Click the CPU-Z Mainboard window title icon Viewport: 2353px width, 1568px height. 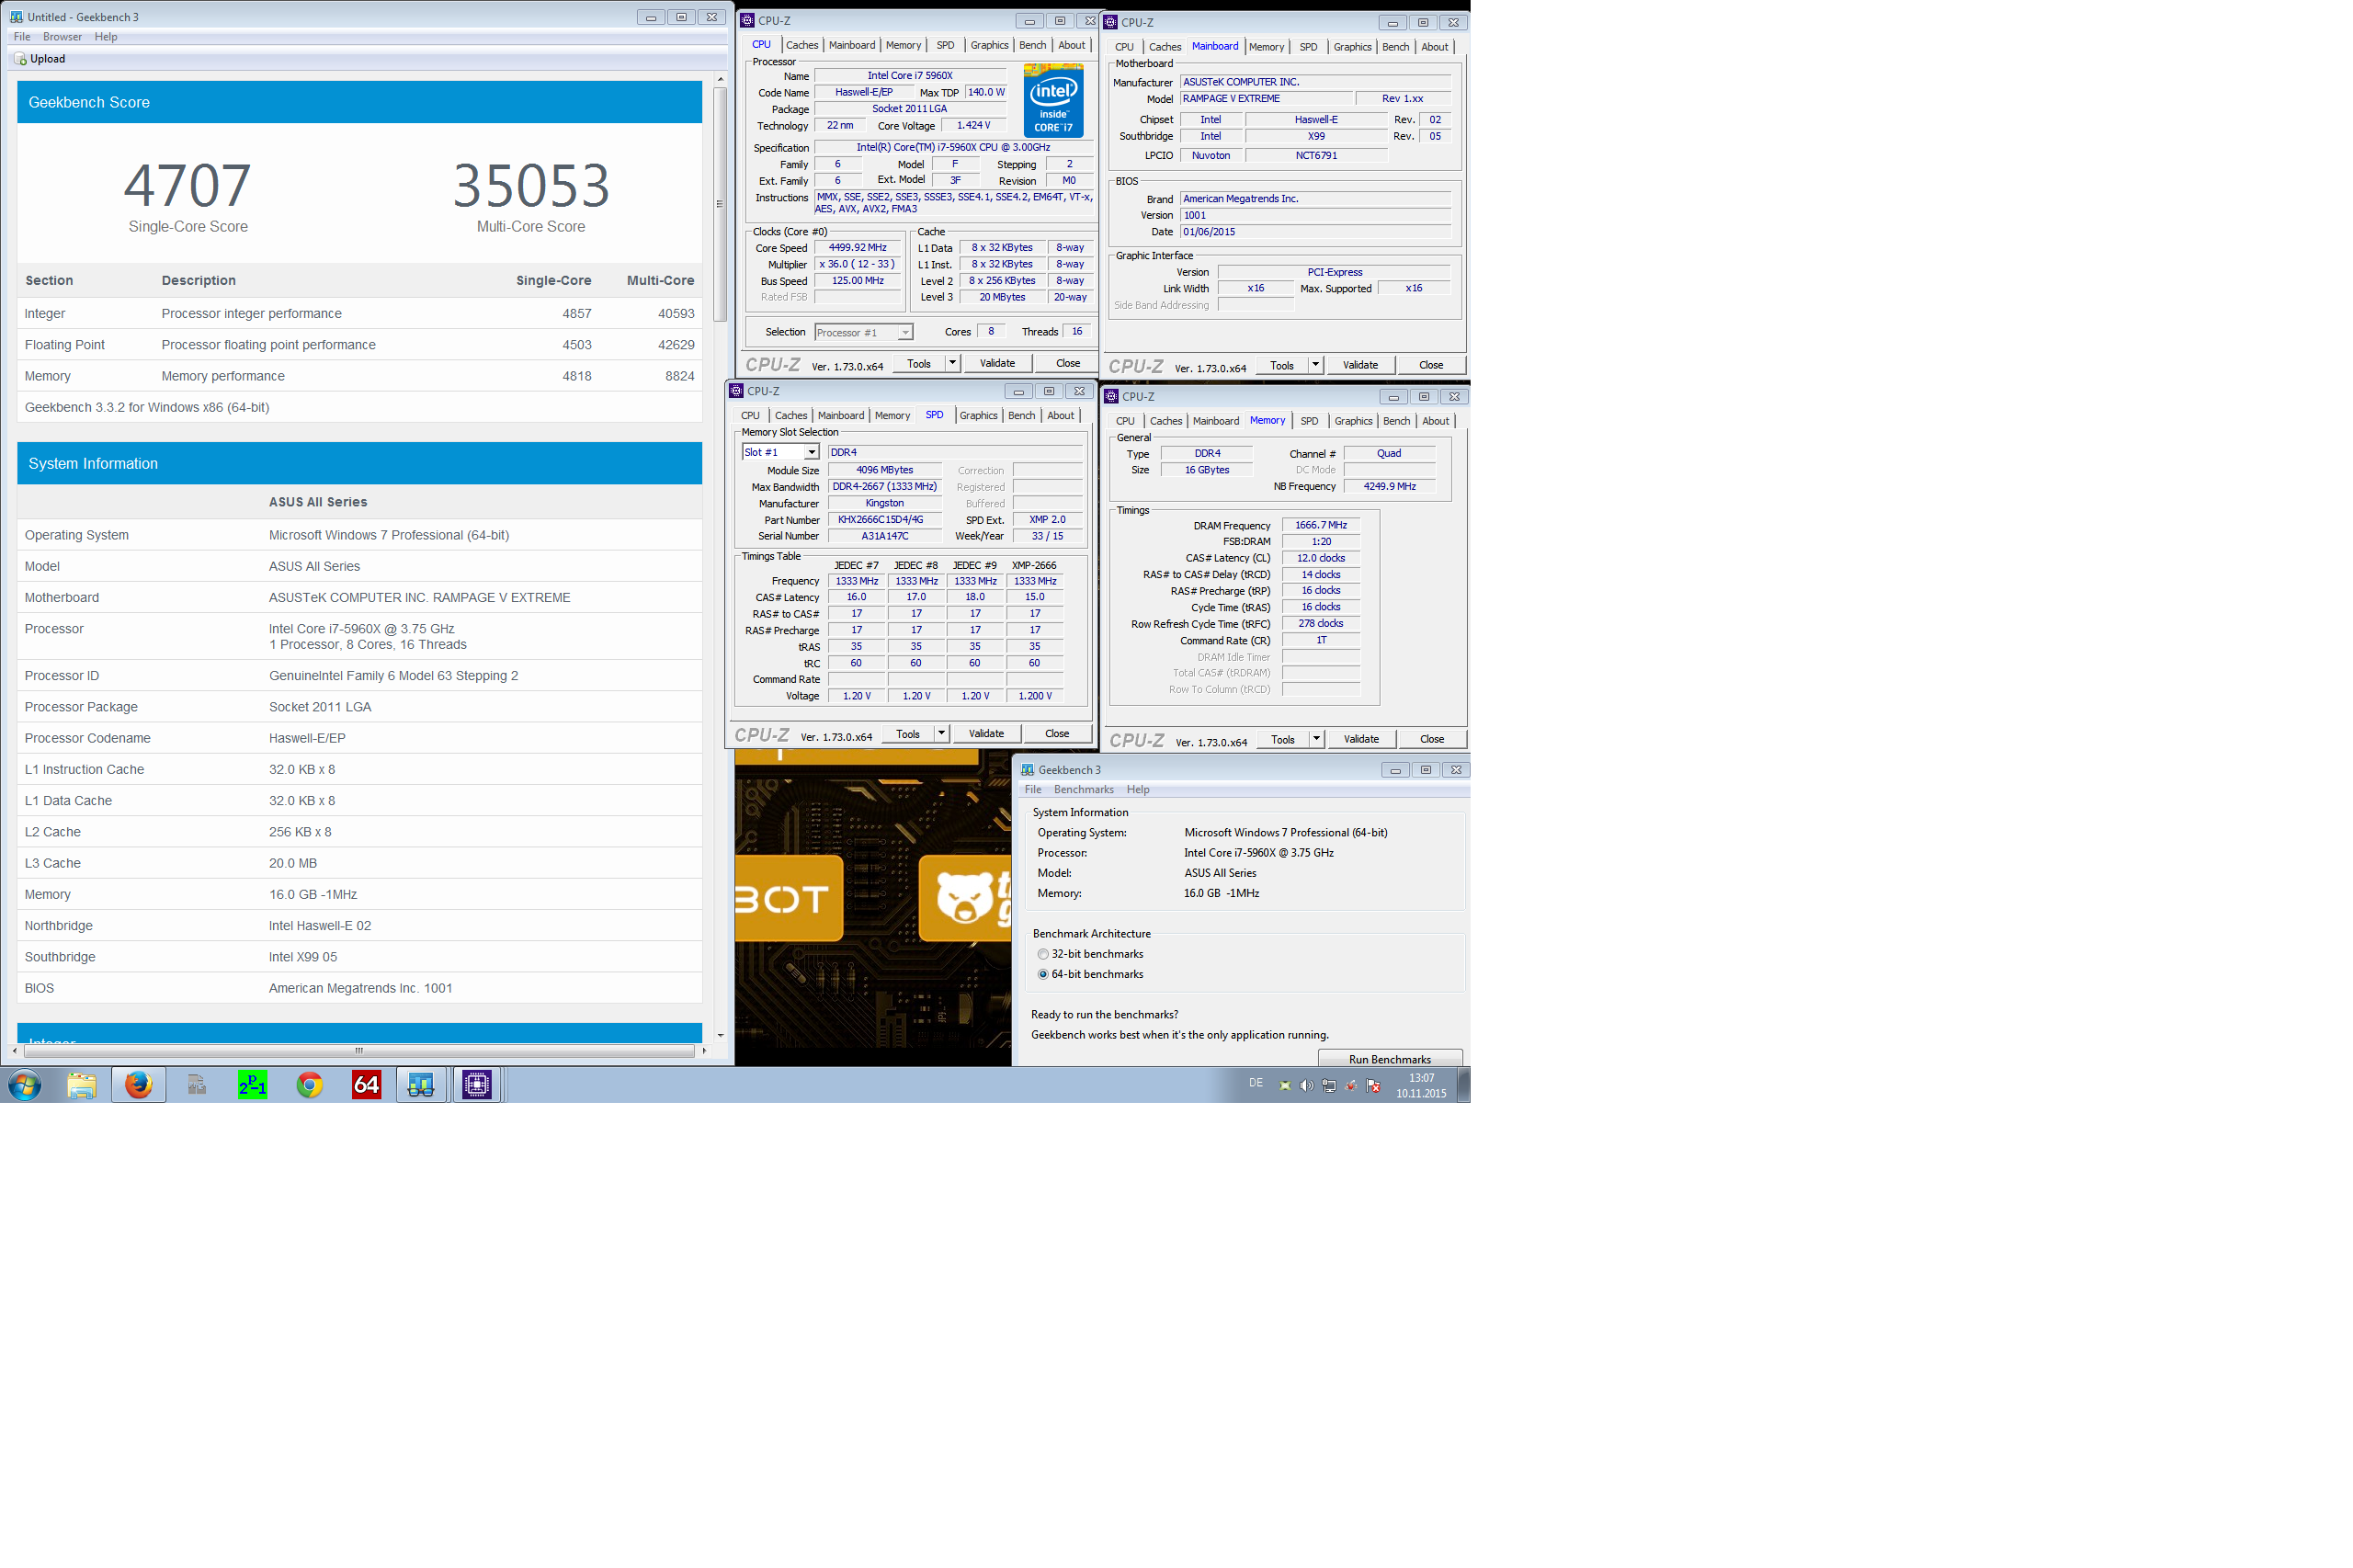1110,22
